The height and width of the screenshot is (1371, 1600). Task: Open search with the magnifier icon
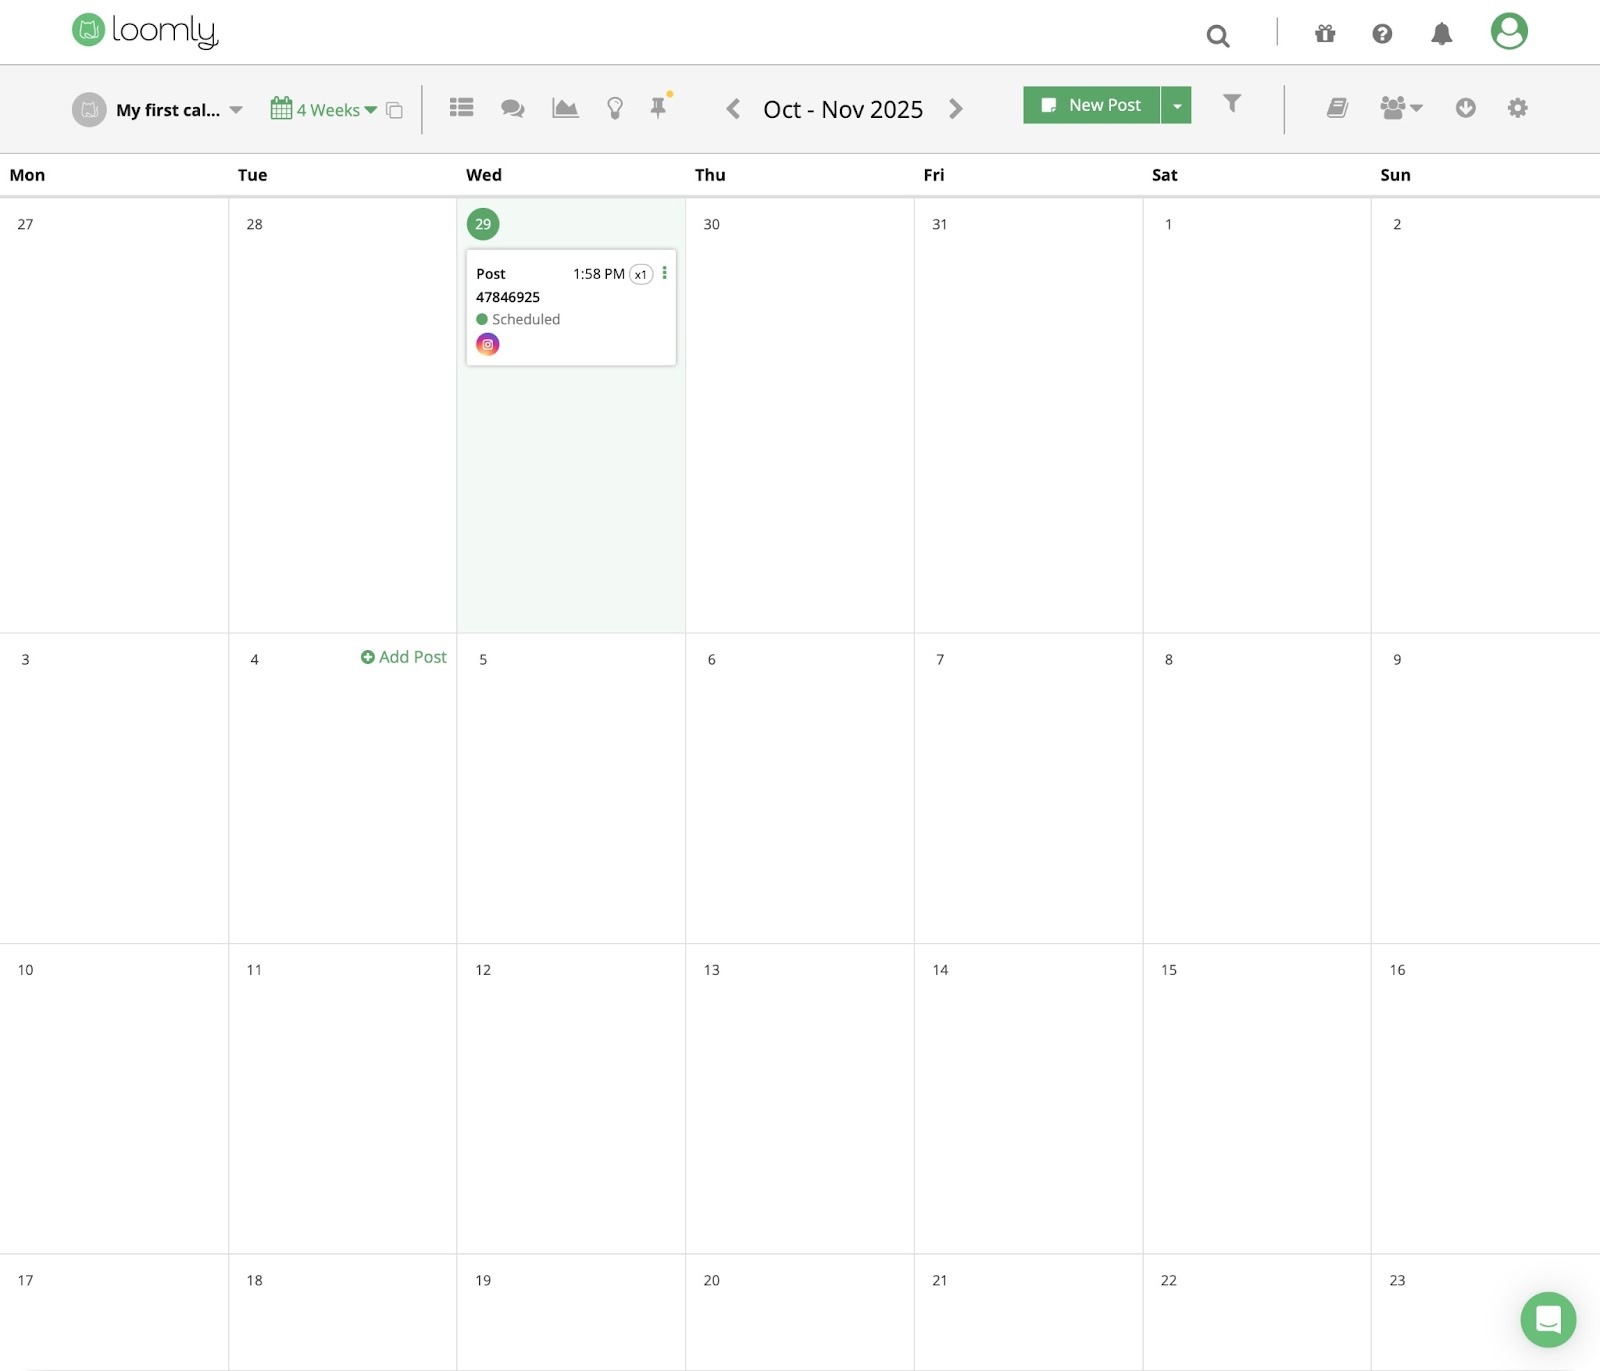(1217, 35)
